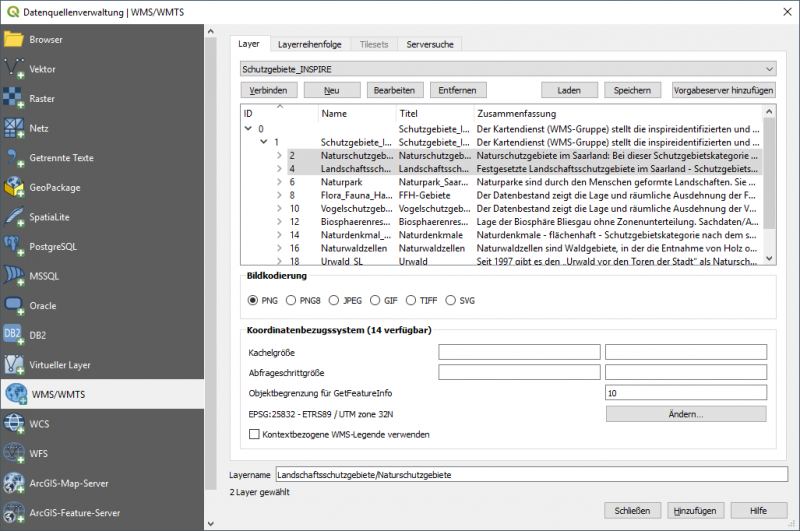The width and height of the screenshot is (800, 531).
Task: Expand the Naturwaldzellen row ID 16
Action: [x=279, y=248]
